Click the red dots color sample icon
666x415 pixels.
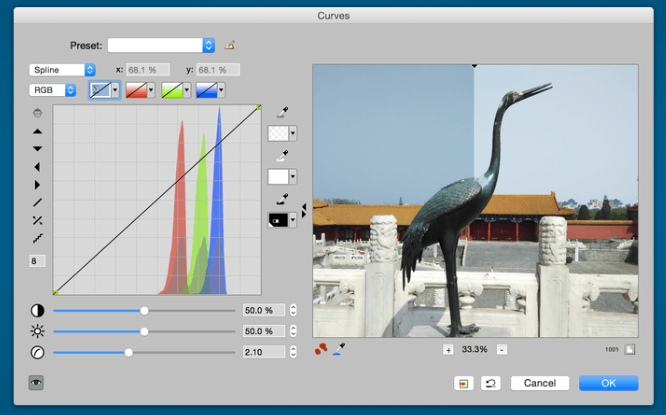[x=322, y=349]
